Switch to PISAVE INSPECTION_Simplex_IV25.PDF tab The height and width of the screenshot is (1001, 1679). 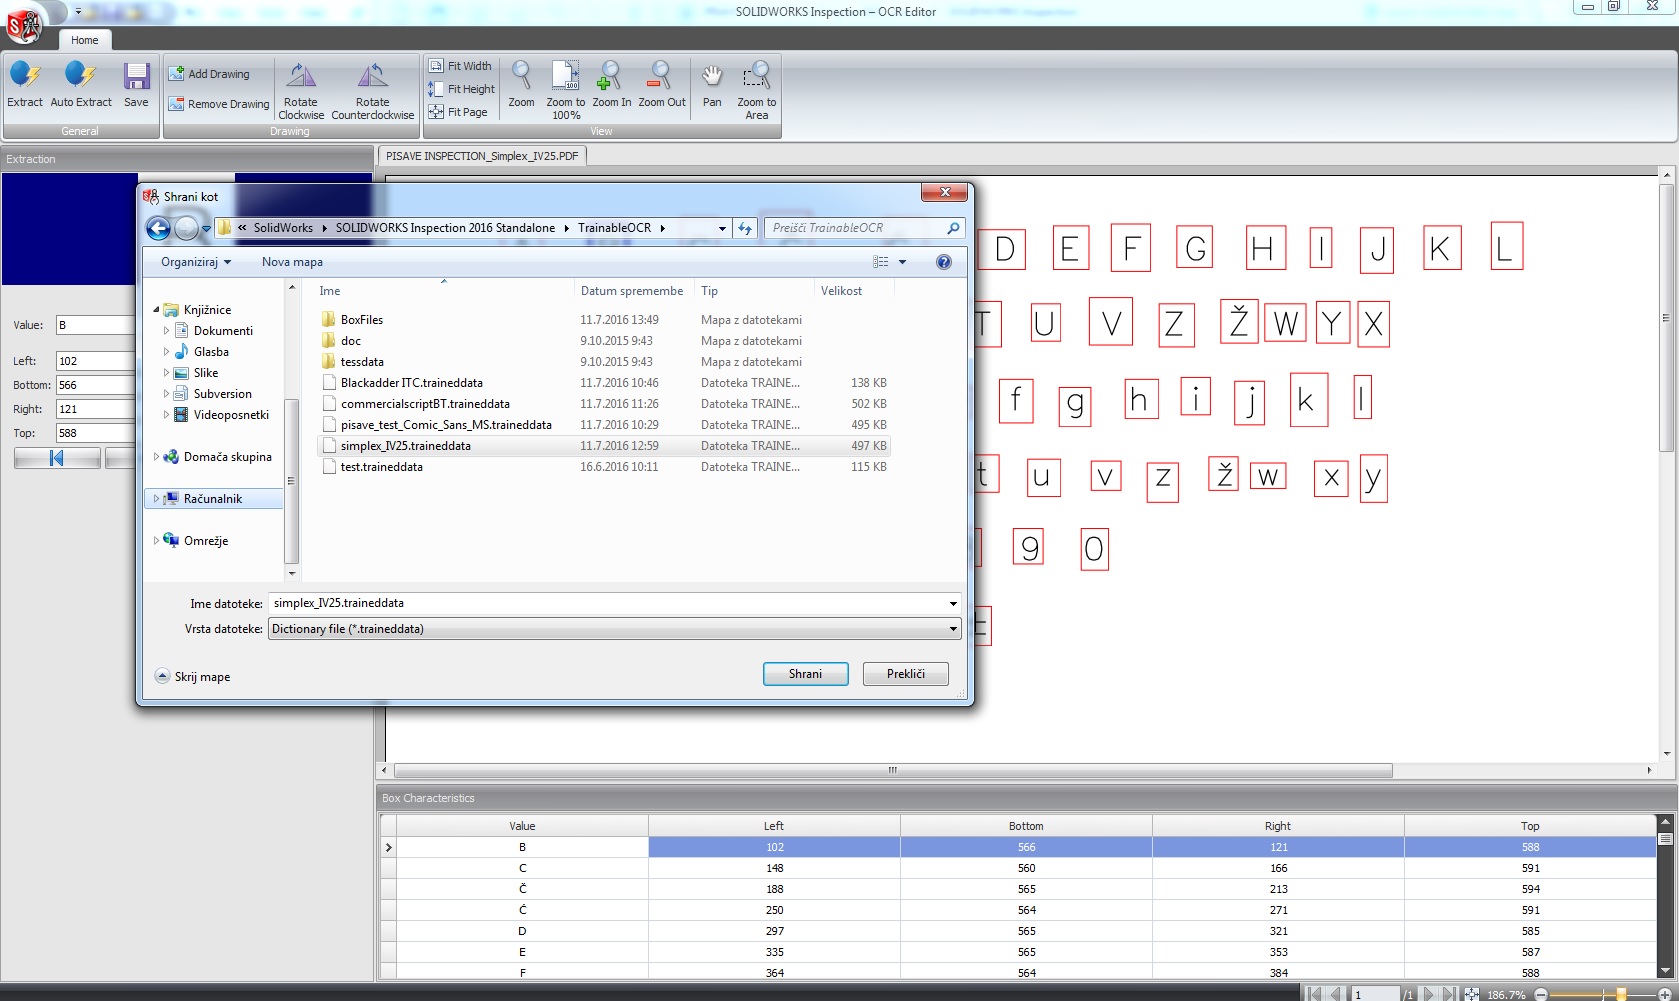482,156
